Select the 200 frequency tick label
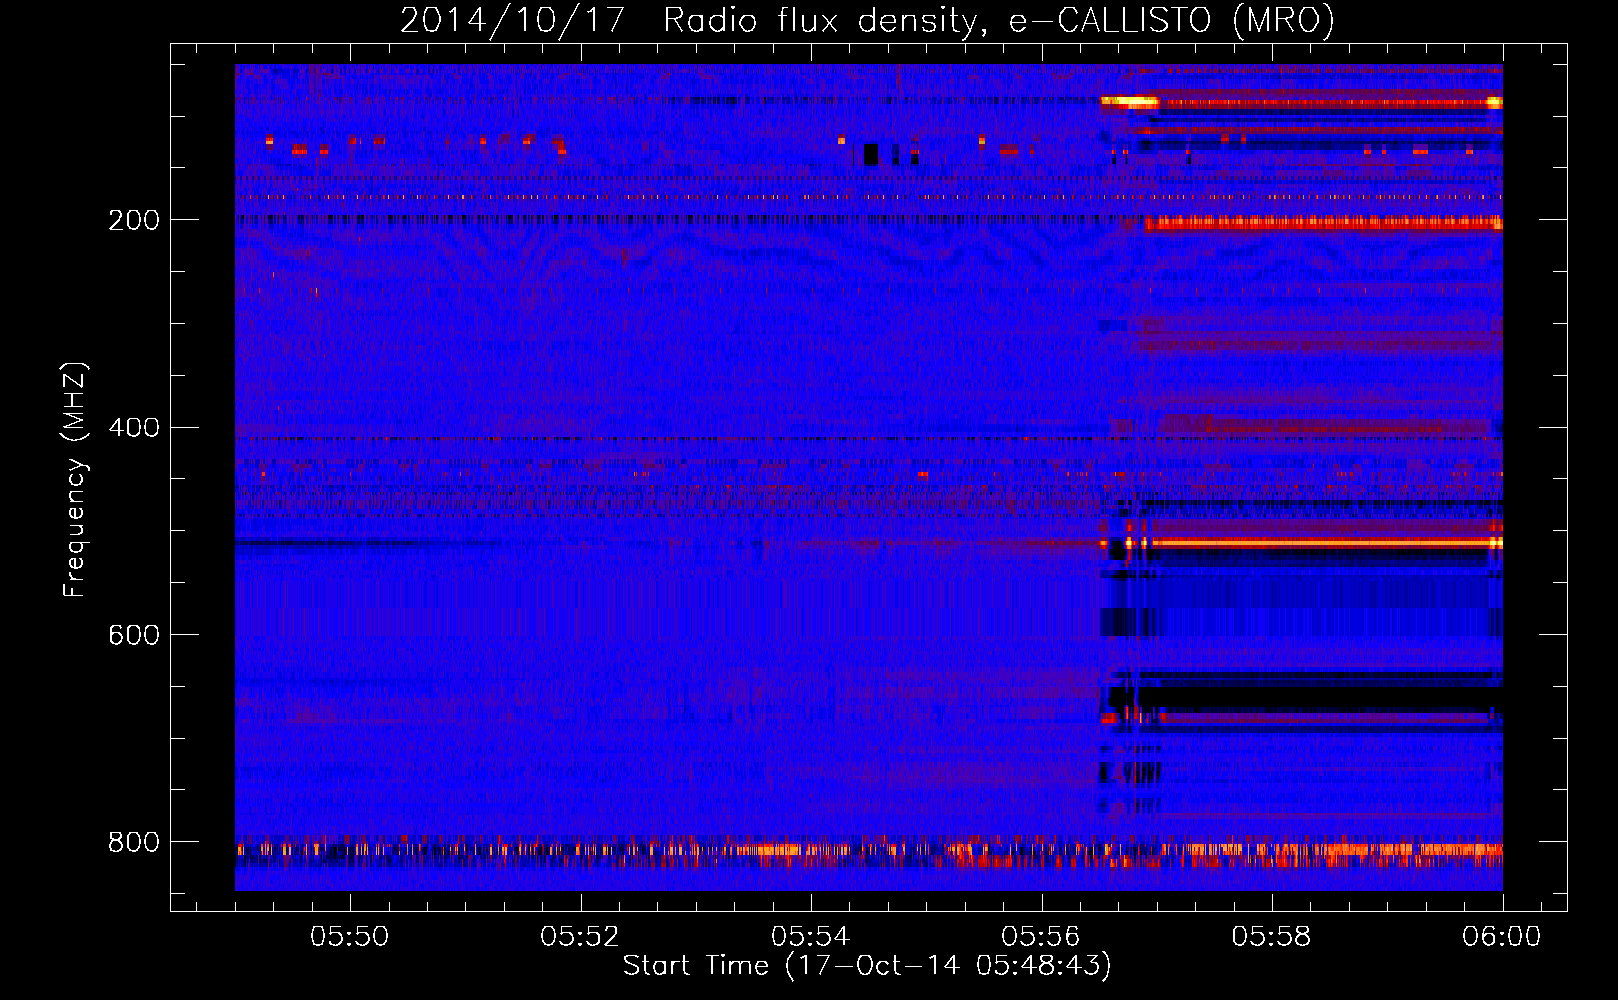The width and height of the screenshot is (1618, 1000). coord(134,220)
